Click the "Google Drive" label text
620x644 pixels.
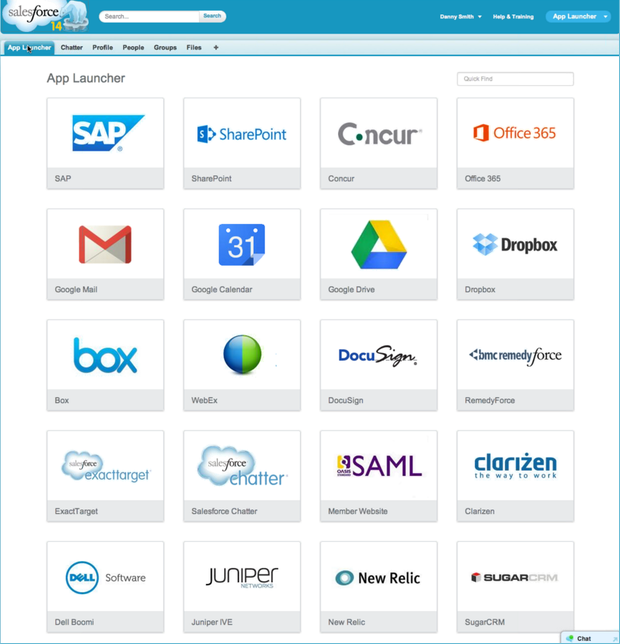[x=351, y=290]
